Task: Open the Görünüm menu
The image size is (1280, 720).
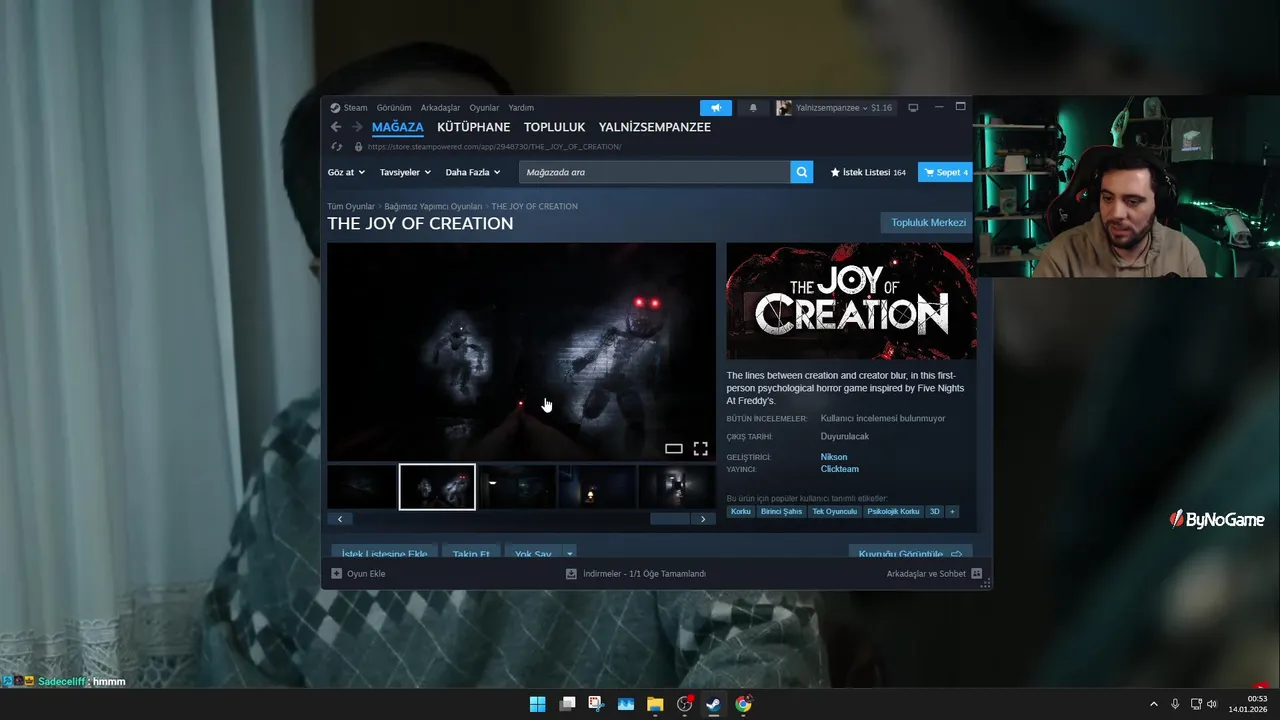Action: [394, 108]
